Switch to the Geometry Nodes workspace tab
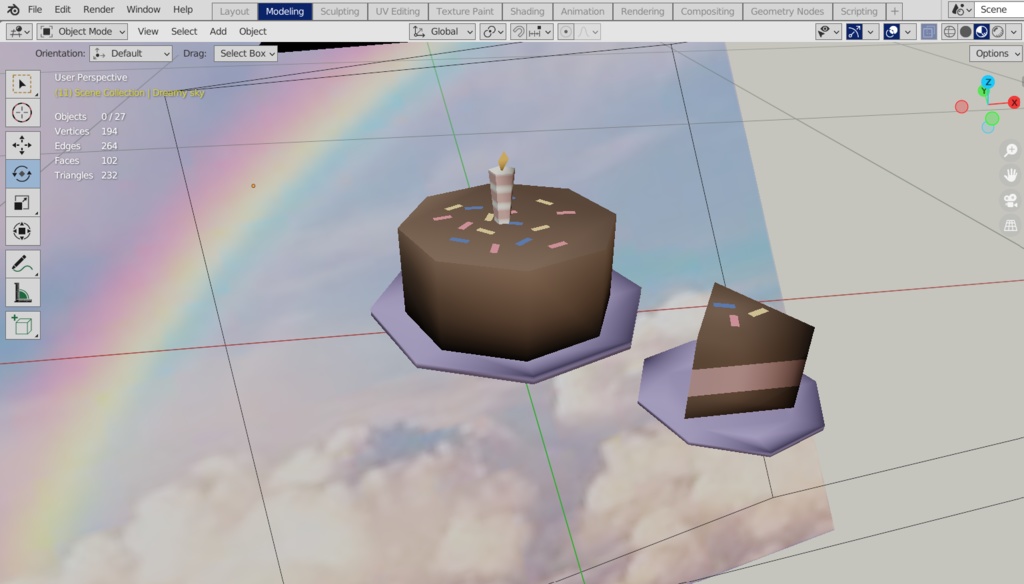The image size is (1024, 584). (787, 11)
